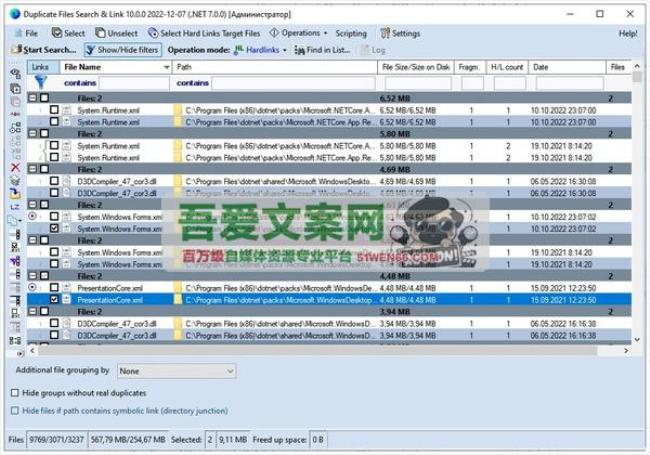Click the 9,11 MB selected size value
650x455 pixels.
click(233, 440)
